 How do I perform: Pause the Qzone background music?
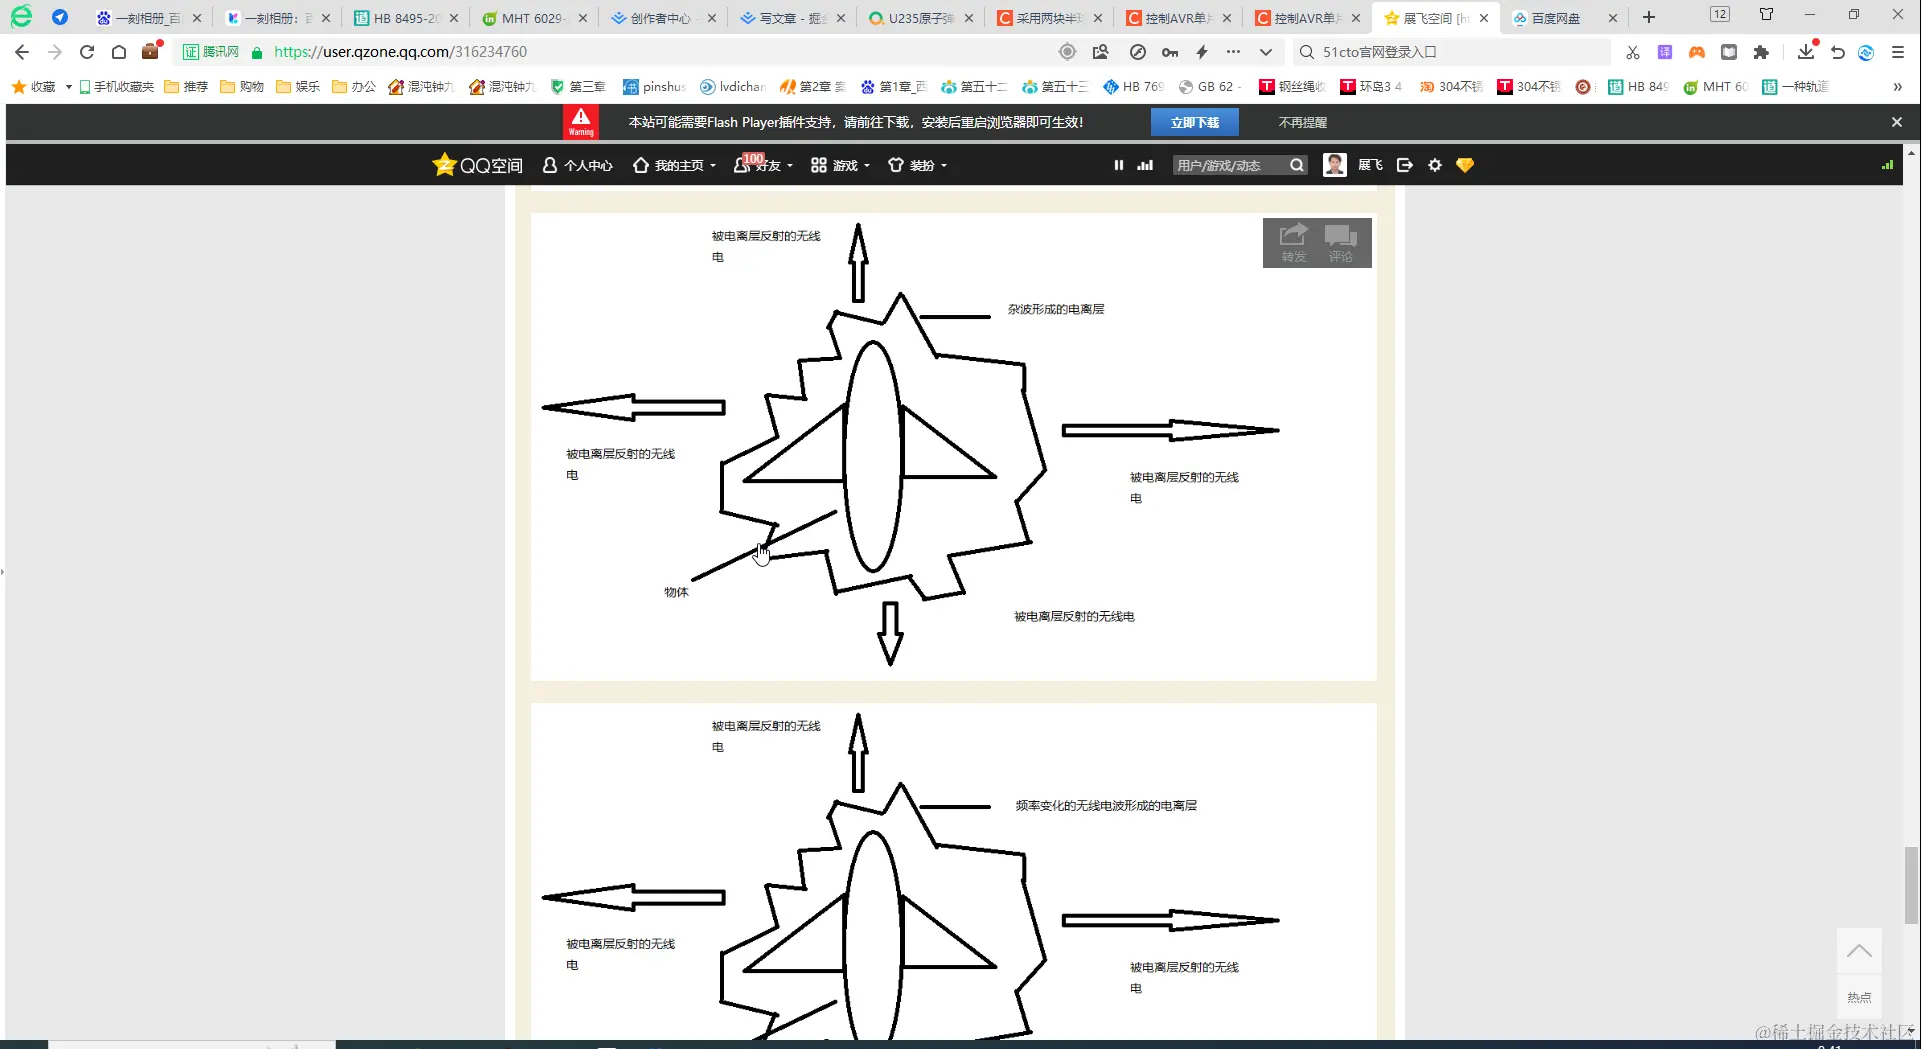1118,165
